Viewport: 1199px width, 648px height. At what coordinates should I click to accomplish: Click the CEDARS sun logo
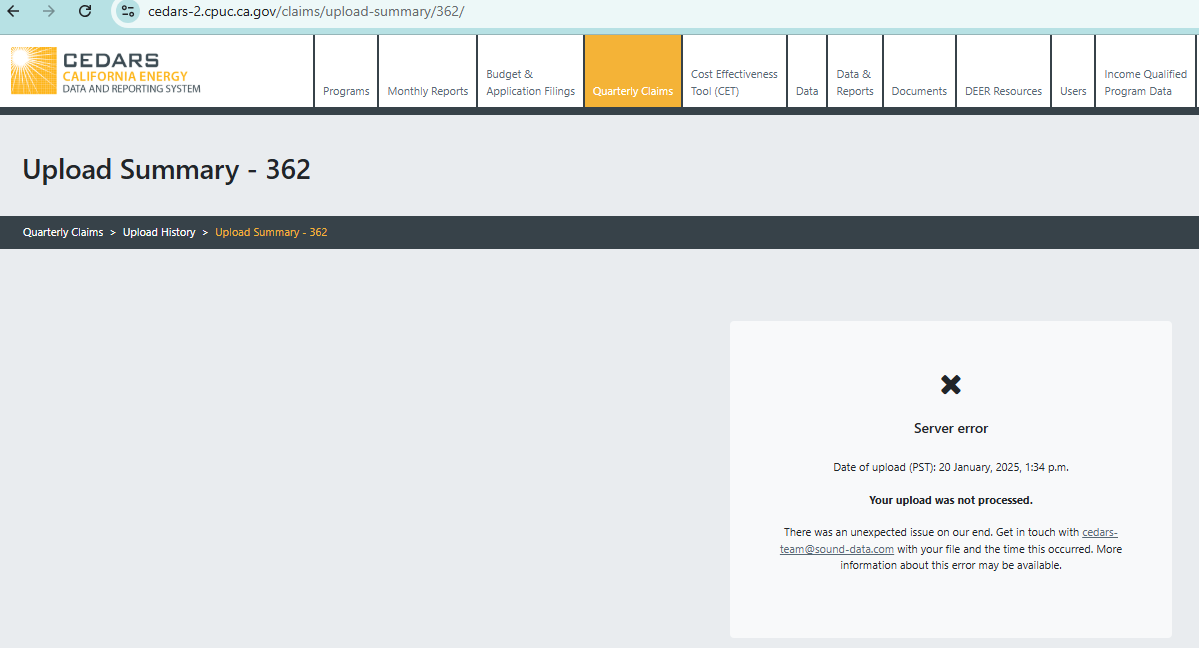tap(33, 71)
